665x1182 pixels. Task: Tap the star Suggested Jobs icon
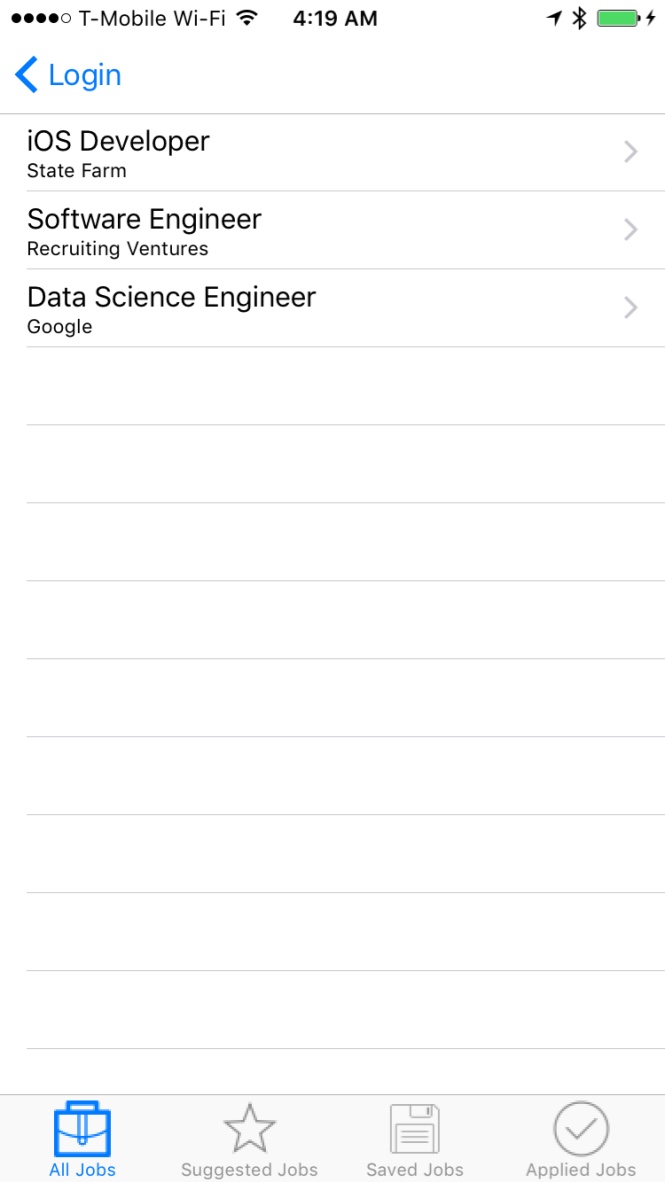[249, 1130]
